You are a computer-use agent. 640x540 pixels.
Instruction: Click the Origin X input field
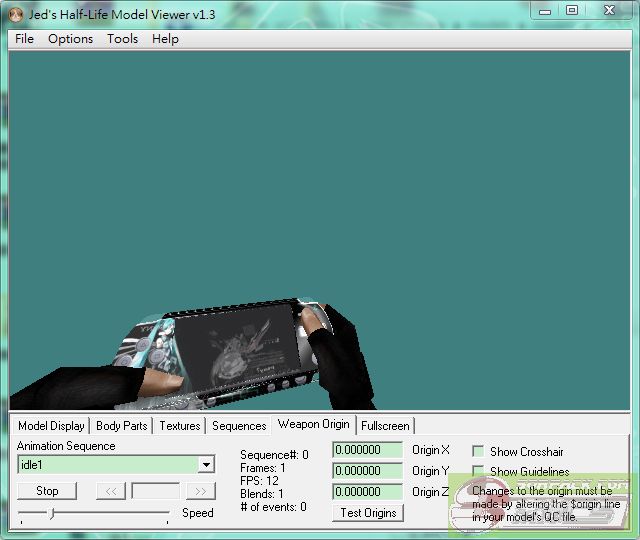367,451
